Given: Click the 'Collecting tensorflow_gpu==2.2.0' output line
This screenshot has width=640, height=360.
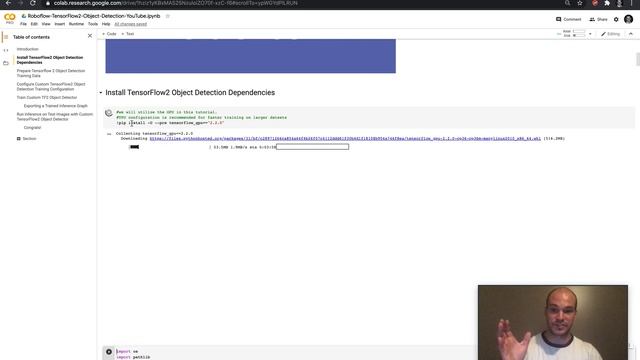Looking at the screenshot, I should coord(154,133).
